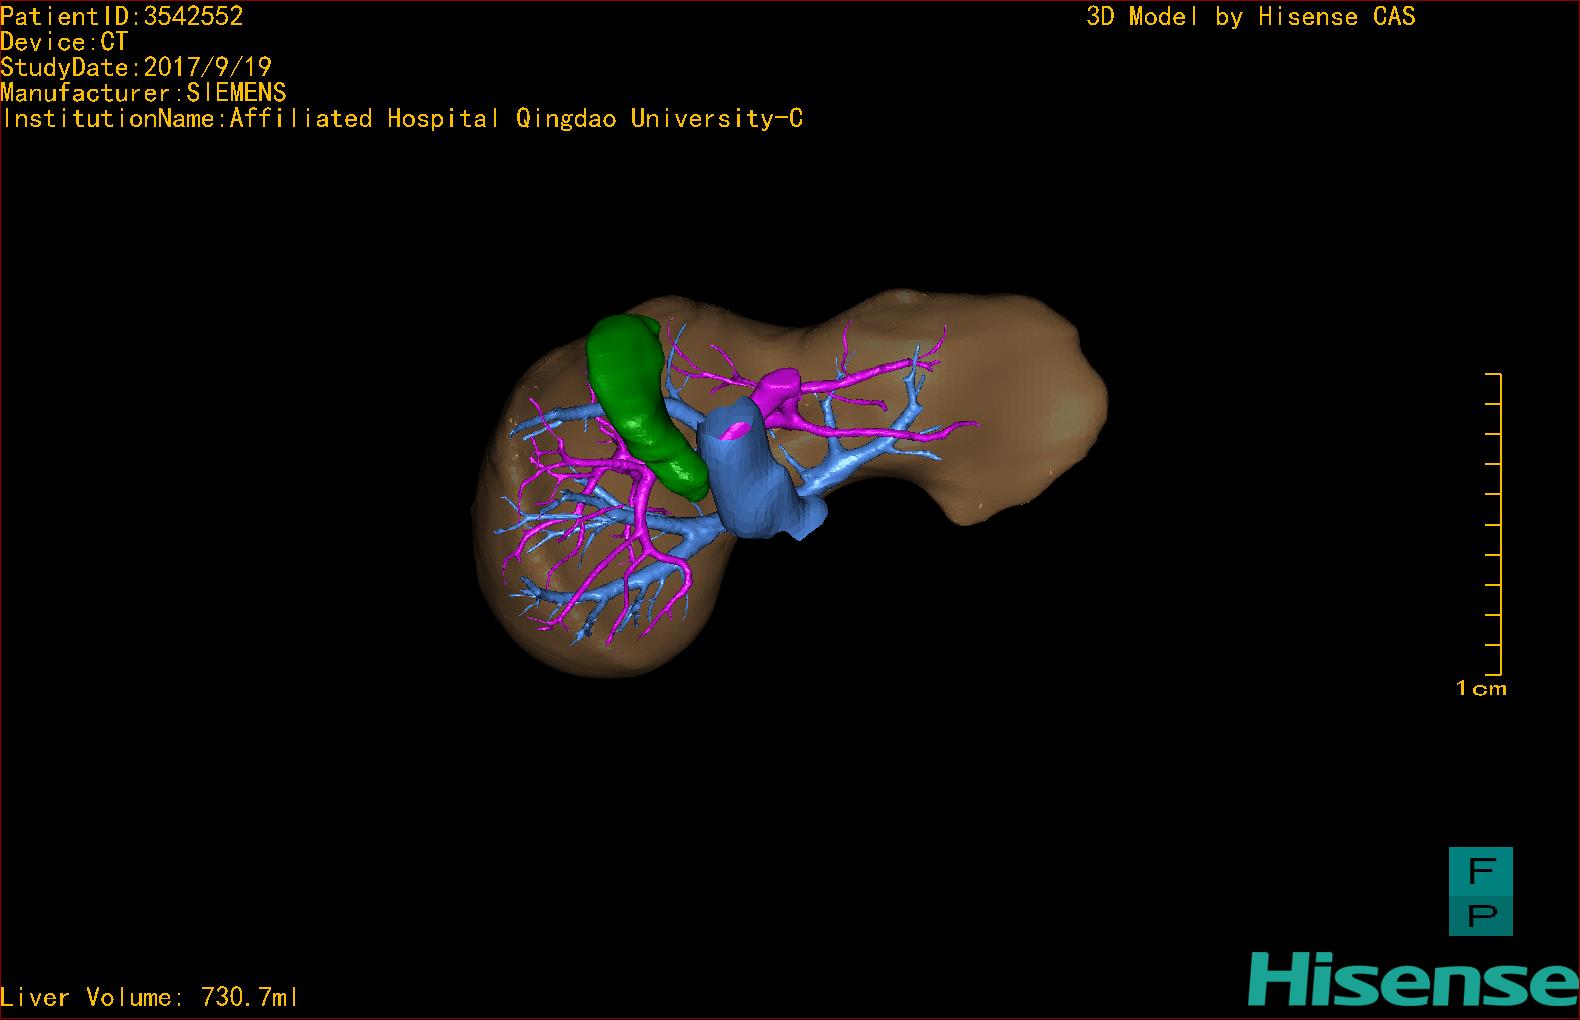Click '3D Model by Hisense CAS' text
1580x1020 pixels.
(1251, 17)
